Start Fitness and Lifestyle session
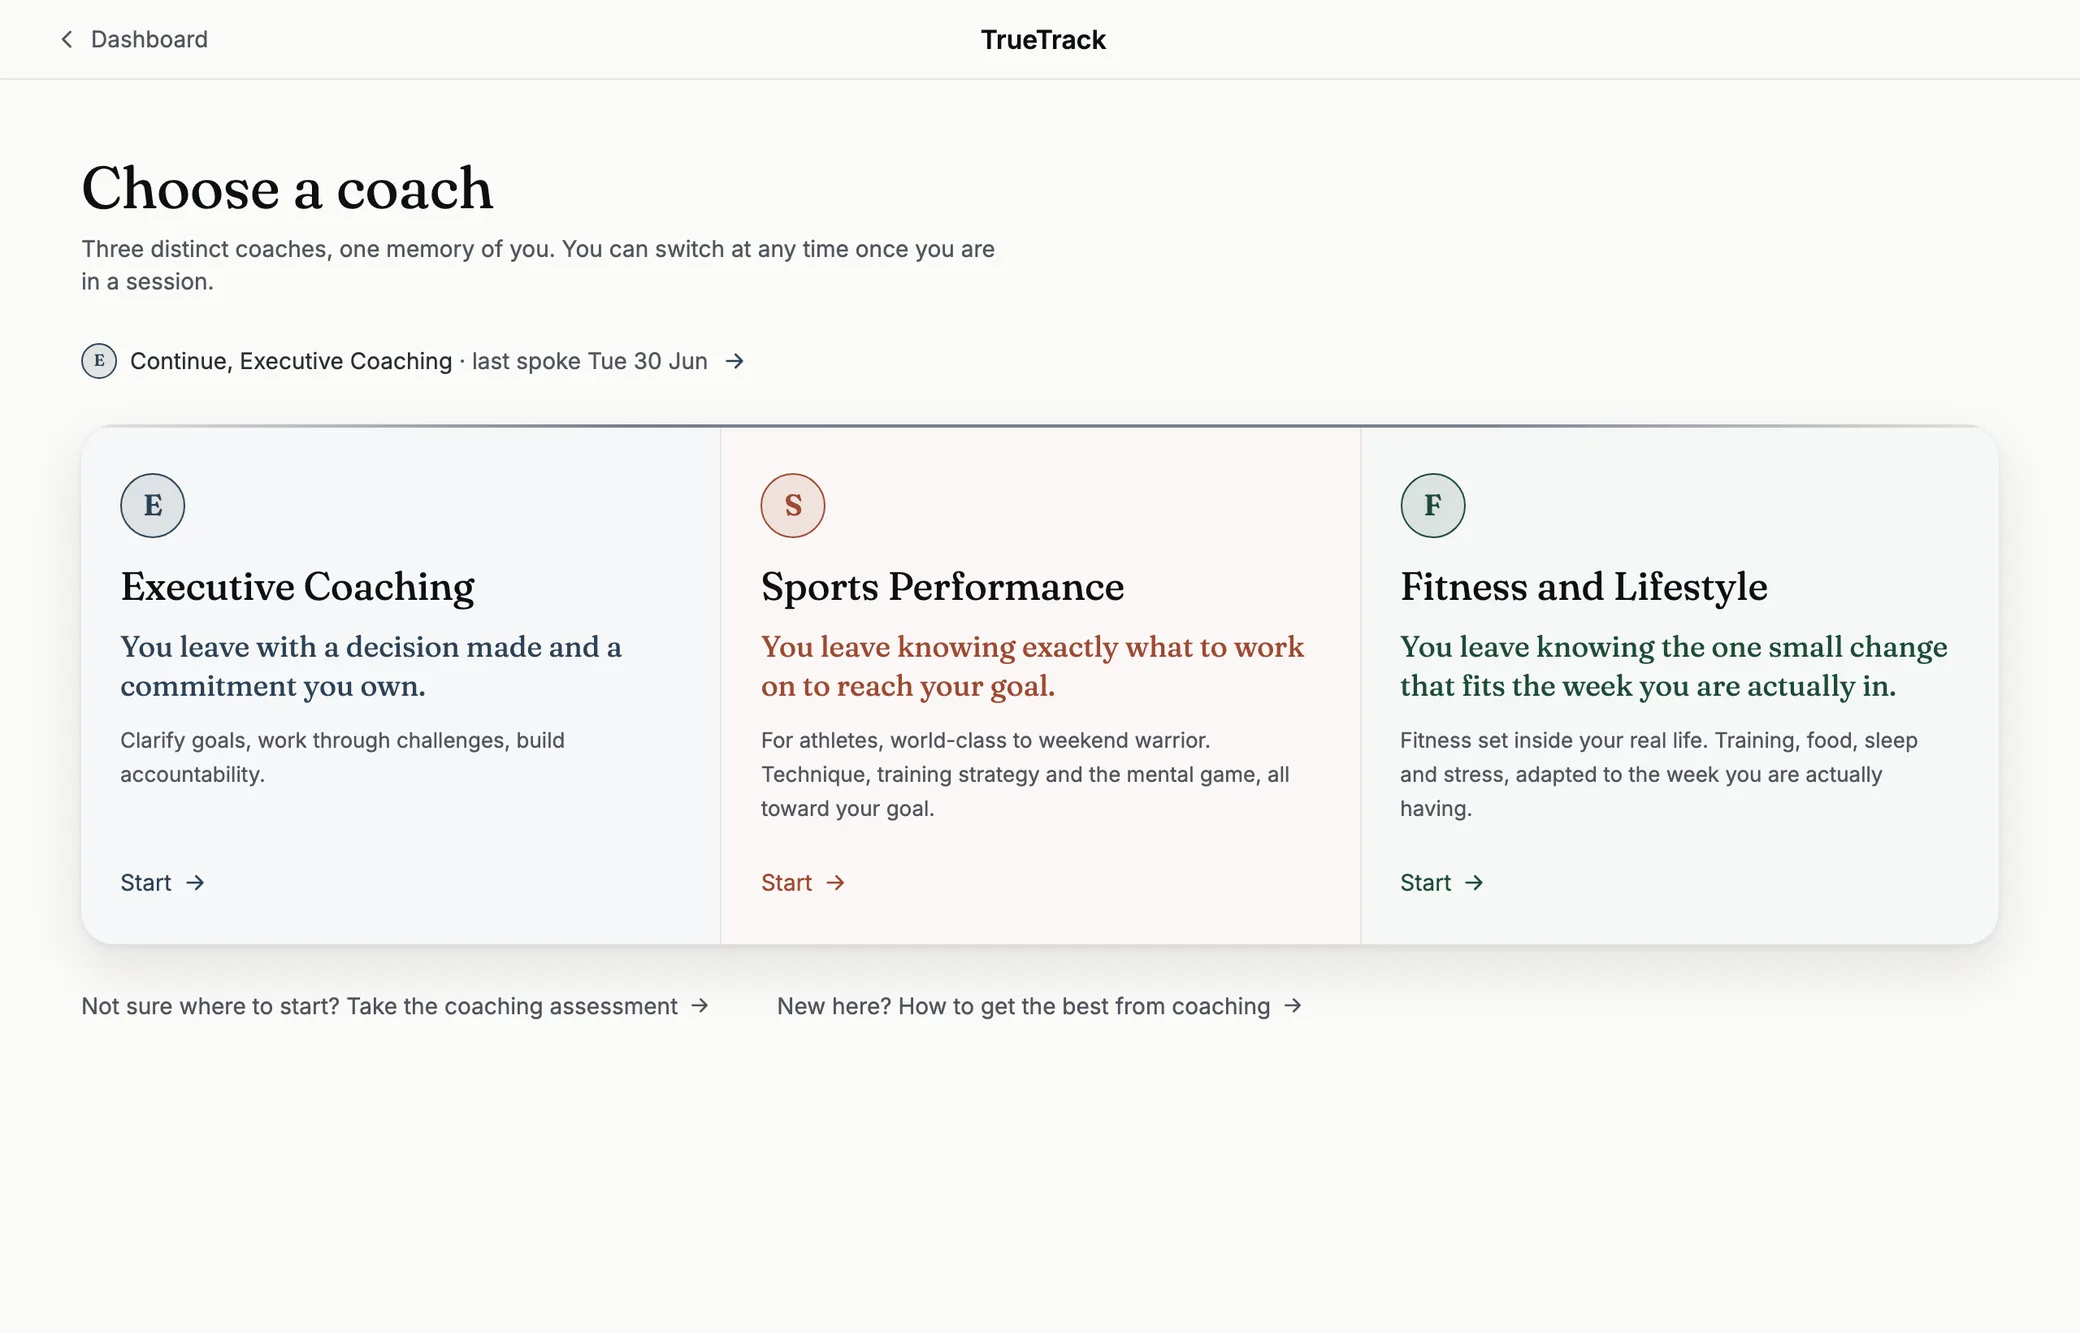Image resolution: width=2080 pixels, height=1333 pixels. (x=1442, y=882)
